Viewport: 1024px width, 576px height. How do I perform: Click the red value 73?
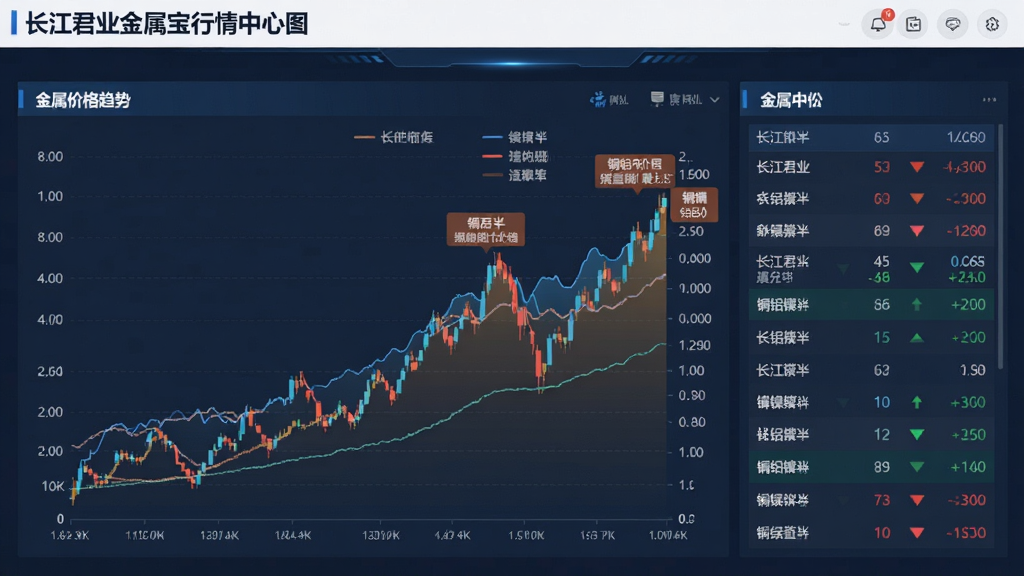coord(882,500)
